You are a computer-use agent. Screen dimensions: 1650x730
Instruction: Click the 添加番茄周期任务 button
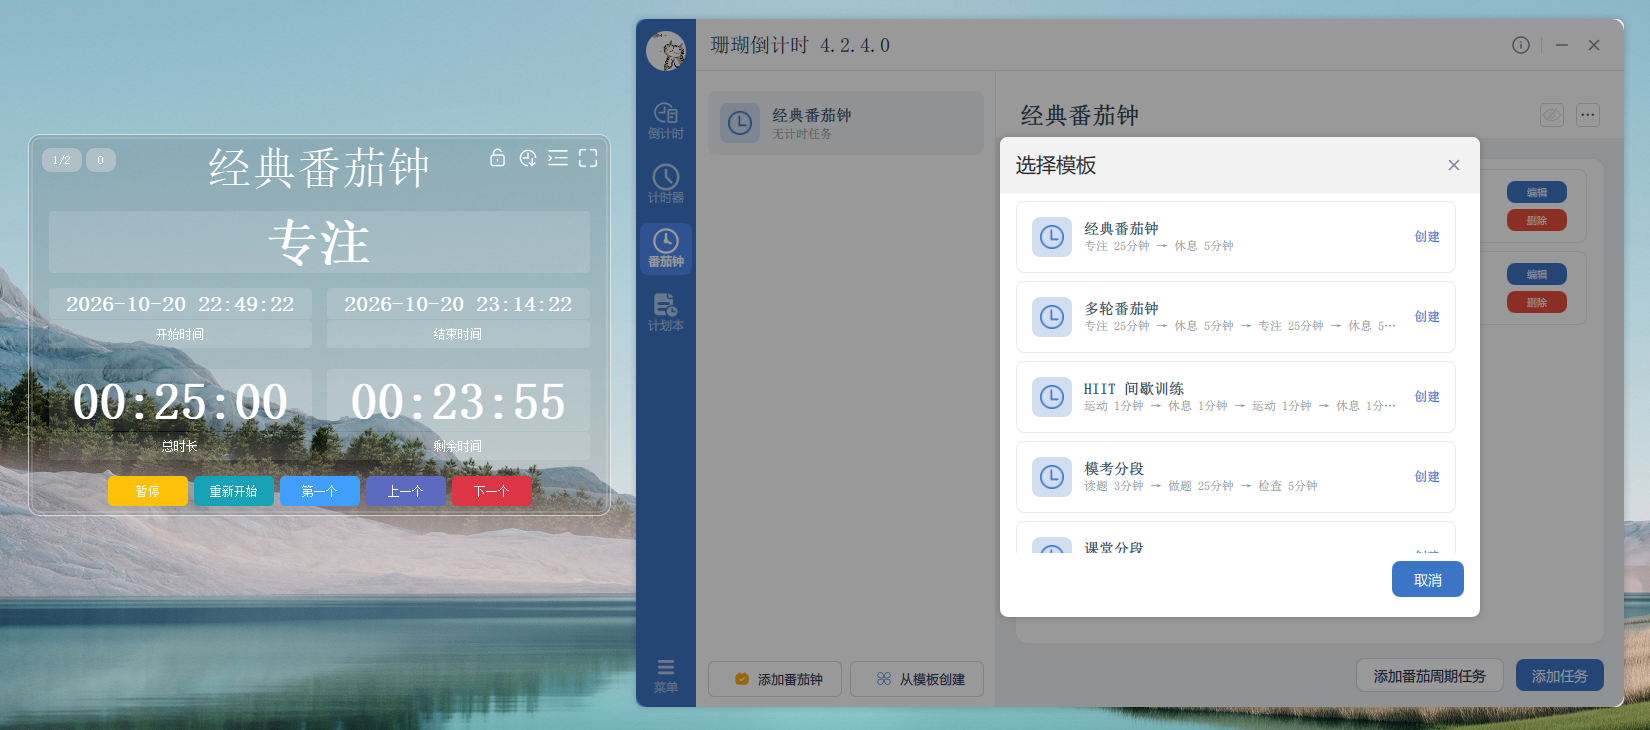tap(1430, 676)
